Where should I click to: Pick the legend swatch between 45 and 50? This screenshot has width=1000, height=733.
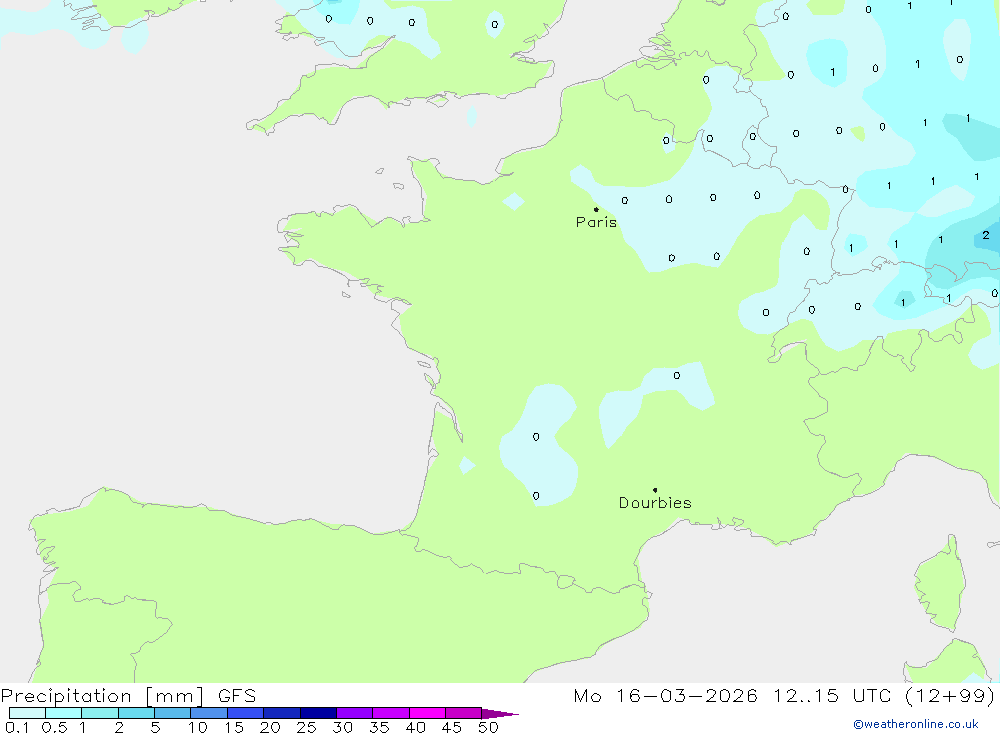464,713
